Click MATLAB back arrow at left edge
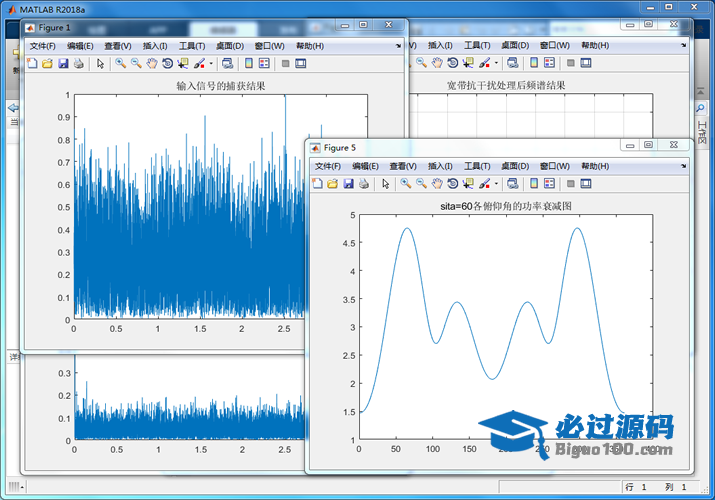 click(x=13, y=108)
